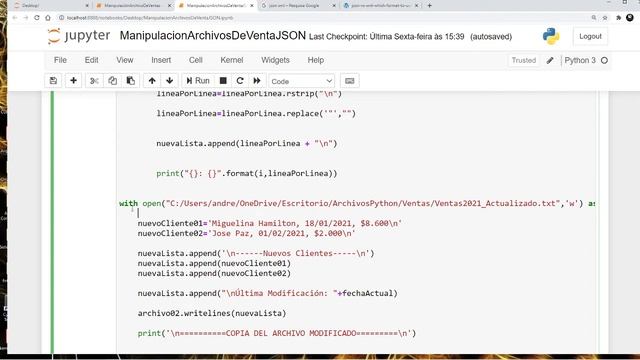The image size is (640, 360).
Task: Click the with open file path line
Action: (x=357, y=203)
